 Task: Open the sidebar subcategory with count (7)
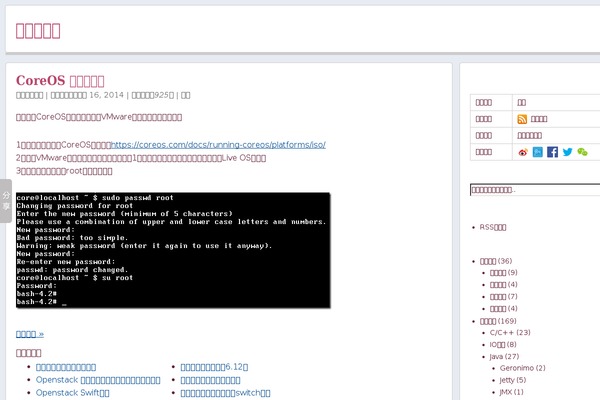click(504, 297)
